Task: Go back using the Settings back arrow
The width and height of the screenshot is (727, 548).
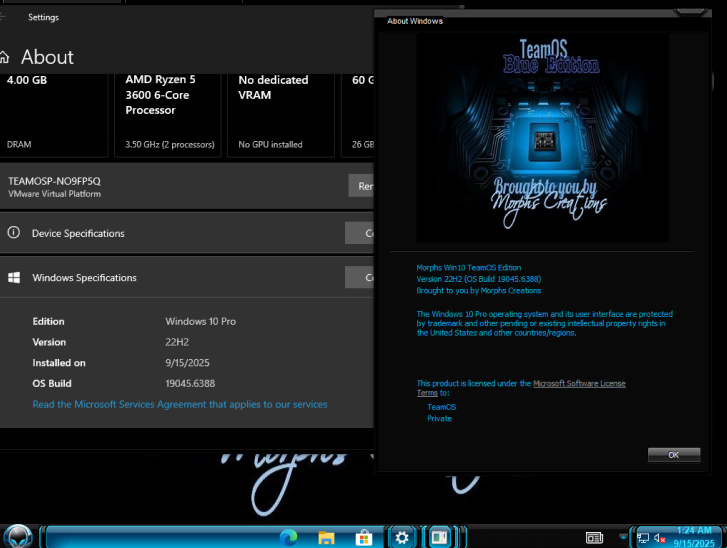Action: point(2,17)
